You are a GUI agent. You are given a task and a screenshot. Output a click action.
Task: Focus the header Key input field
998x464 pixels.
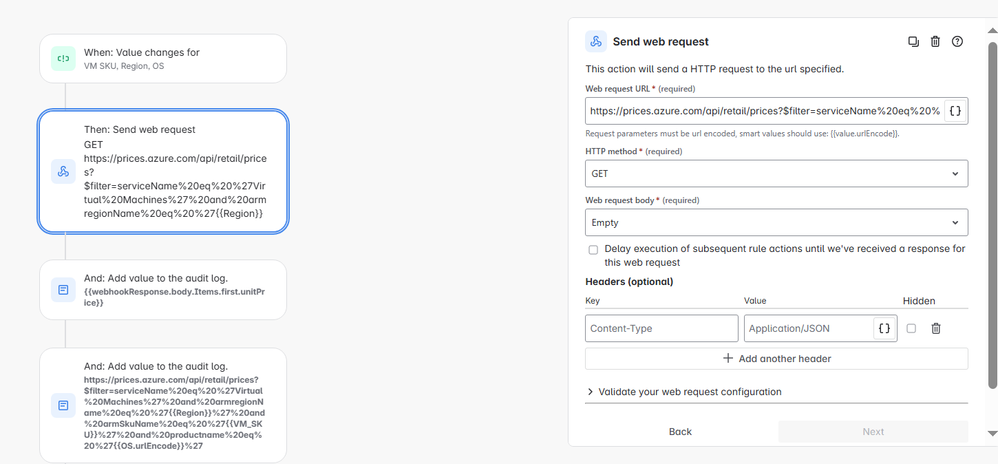(661, 328)
